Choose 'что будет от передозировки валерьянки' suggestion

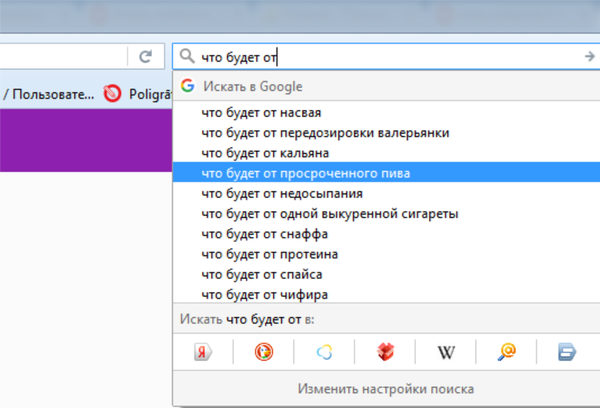point(324,133)
